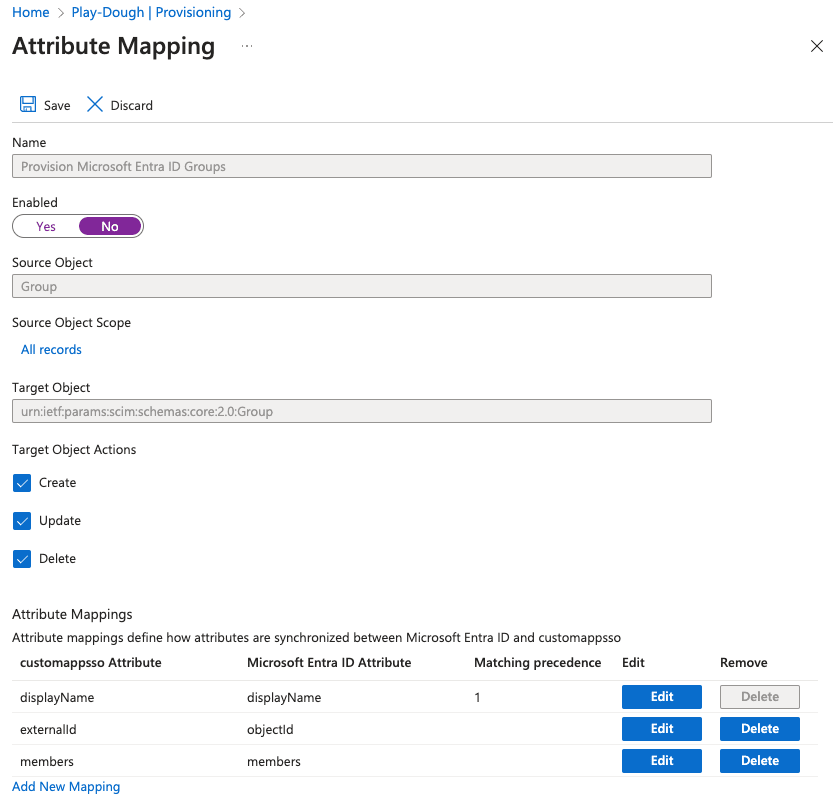Select the Target Object field

(x=361, y=411)
